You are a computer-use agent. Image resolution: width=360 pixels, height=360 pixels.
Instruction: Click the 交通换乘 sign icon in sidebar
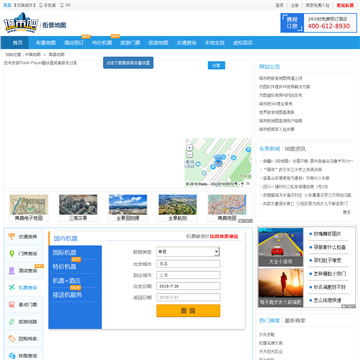pyautogui.click(x=12, y=236)
